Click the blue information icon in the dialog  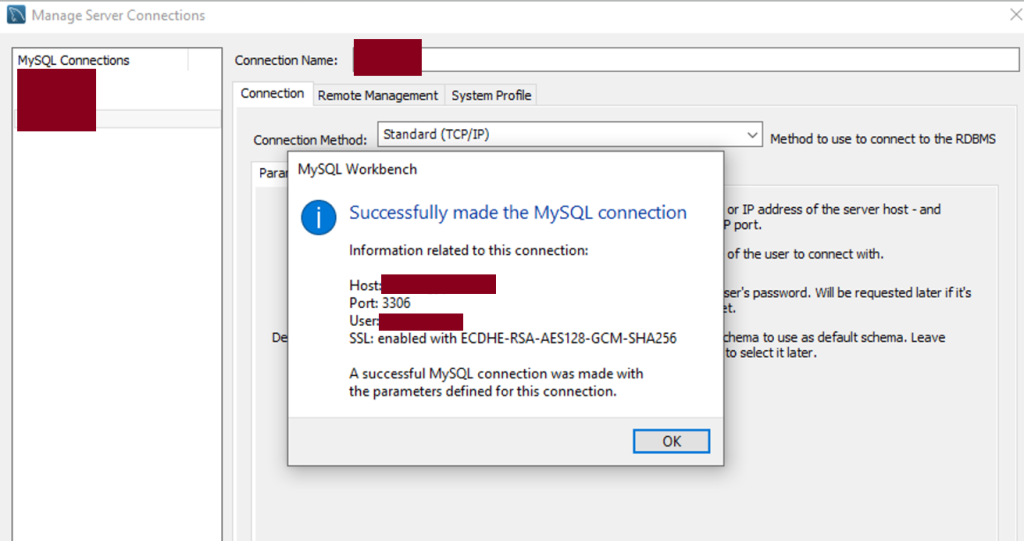click(319, 218)
